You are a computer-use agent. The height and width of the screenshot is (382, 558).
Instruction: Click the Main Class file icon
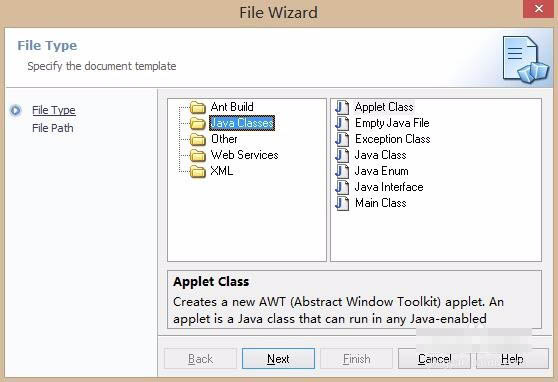pos(342,203)
